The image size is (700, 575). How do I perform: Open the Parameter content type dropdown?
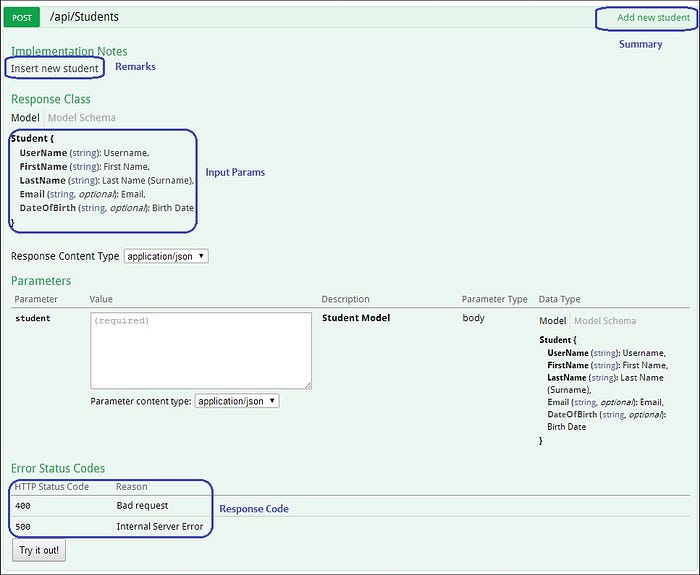237,401
